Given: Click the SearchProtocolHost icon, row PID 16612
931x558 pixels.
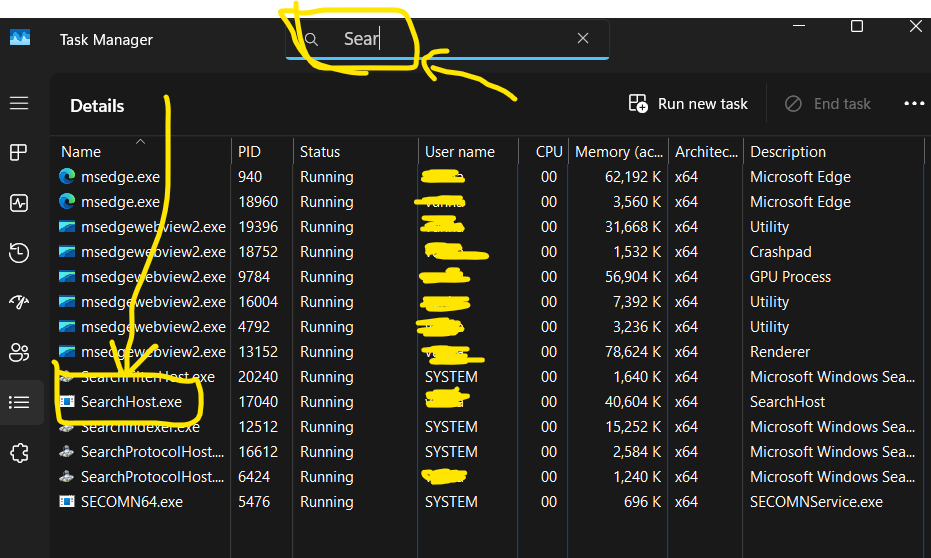Looking at the screenshot, I should (66, 451).
